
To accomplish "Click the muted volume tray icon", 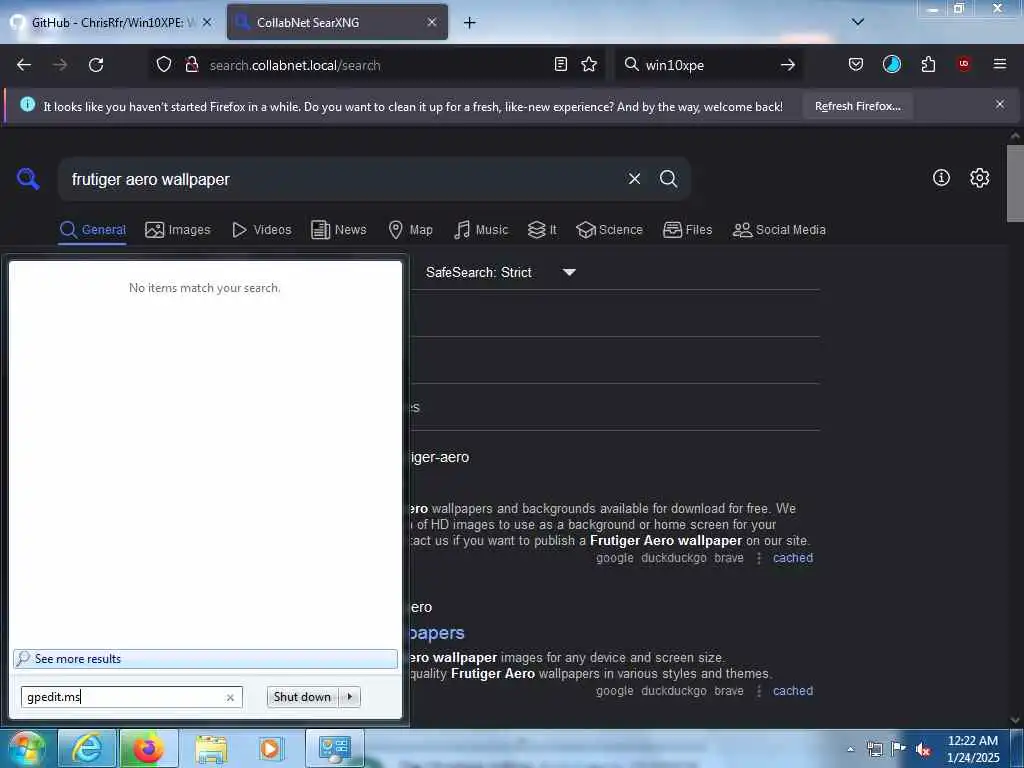I will [923, 749].
